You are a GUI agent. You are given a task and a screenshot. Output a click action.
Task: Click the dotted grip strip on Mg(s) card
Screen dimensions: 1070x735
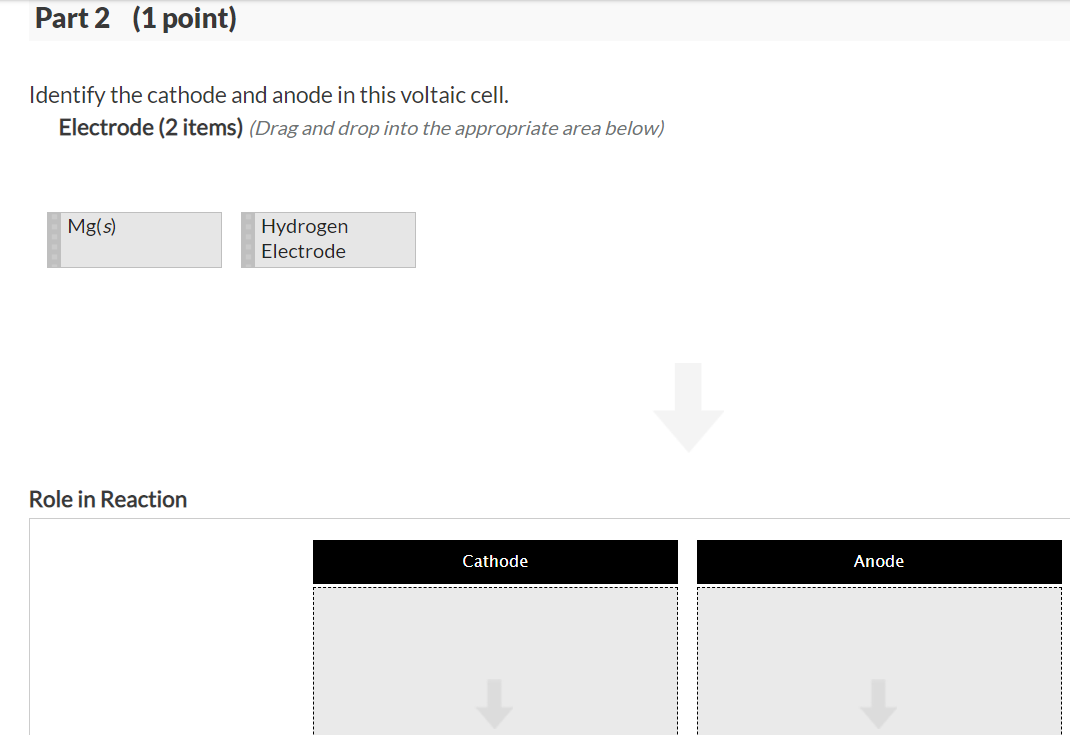[53, 240]
